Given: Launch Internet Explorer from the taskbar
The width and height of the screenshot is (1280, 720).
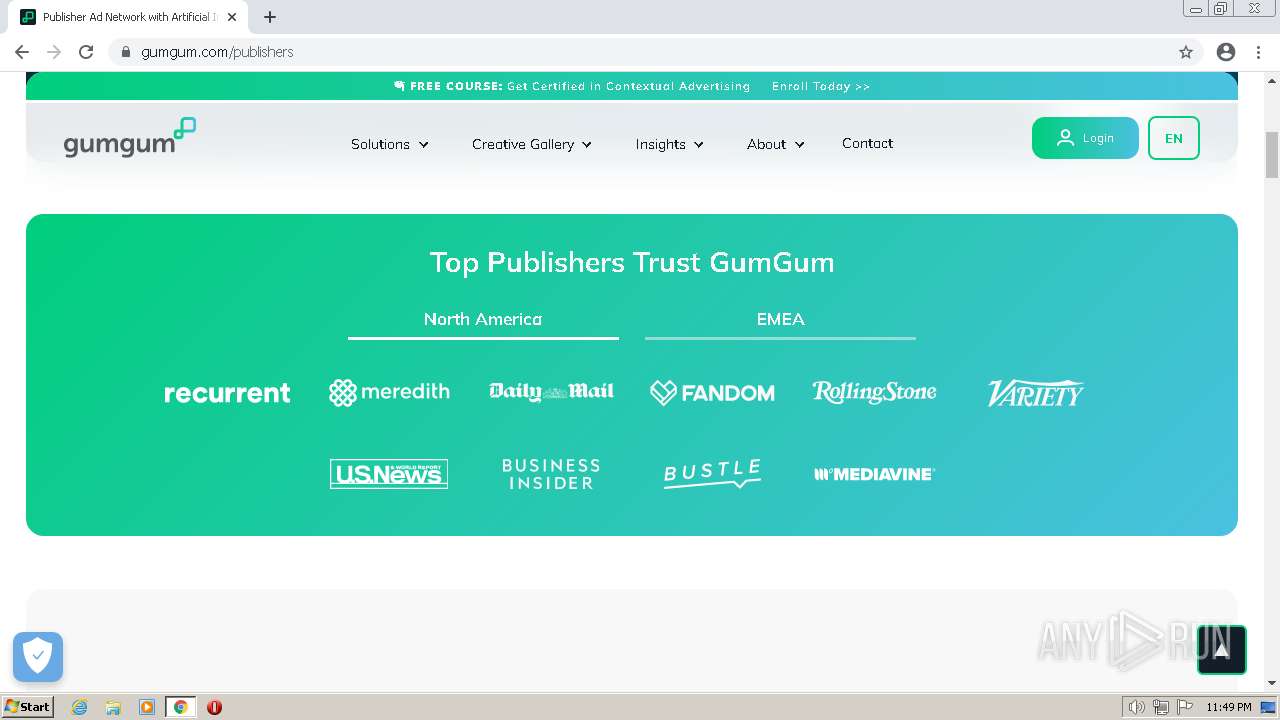Looking at the screenshot, I should point(79,707).
